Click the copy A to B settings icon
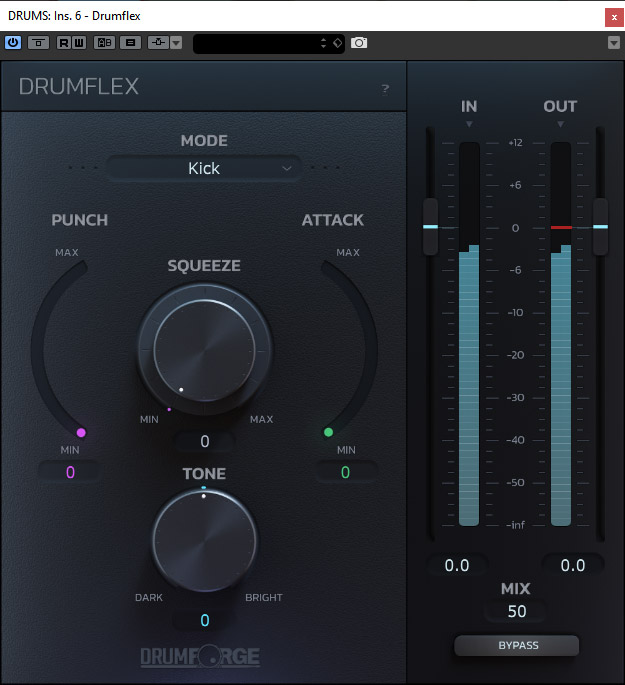 coord(130,43)
